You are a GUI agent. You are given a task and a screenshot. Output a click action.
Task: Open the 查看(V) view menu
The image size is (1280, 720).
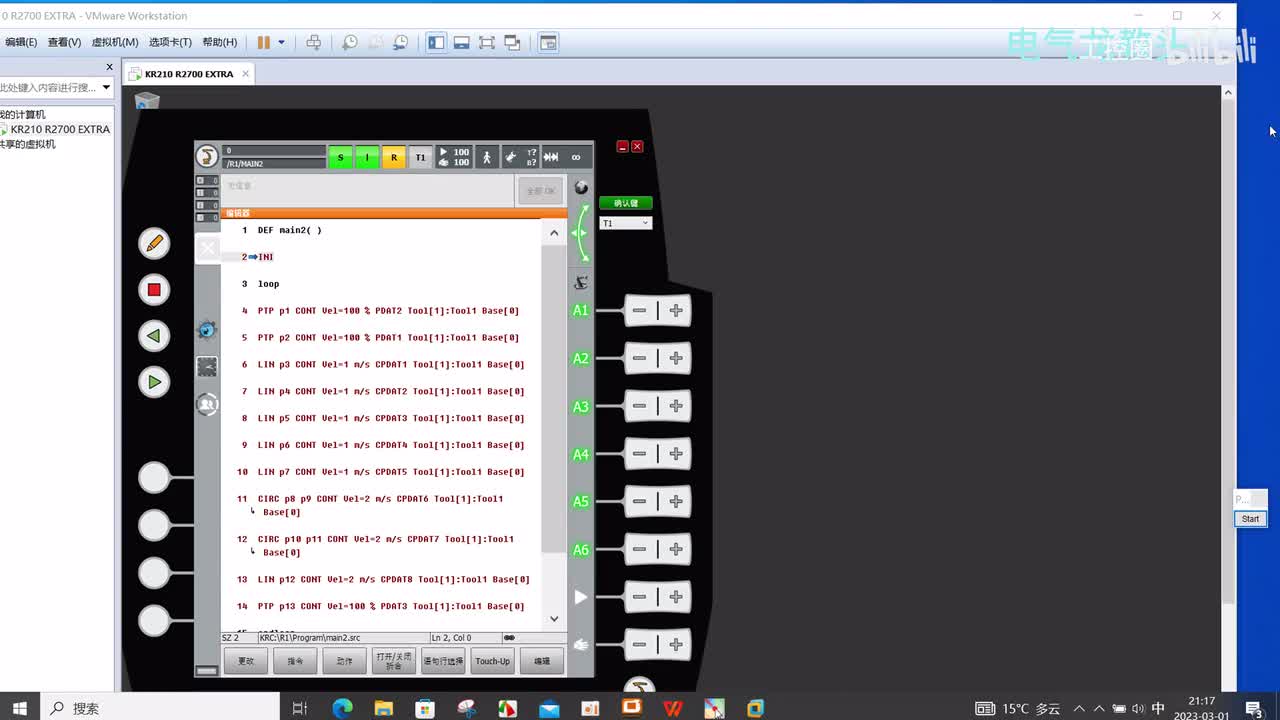64,42
